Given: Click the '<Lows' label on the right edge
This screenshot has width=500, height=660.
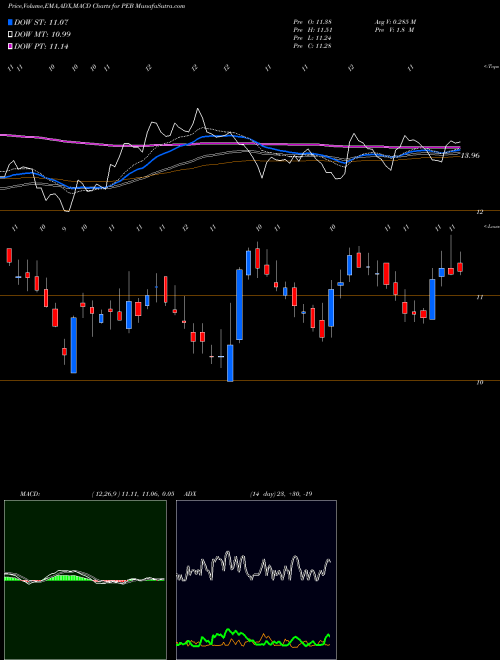Looking at the screenshot, I should click(491, 226).
